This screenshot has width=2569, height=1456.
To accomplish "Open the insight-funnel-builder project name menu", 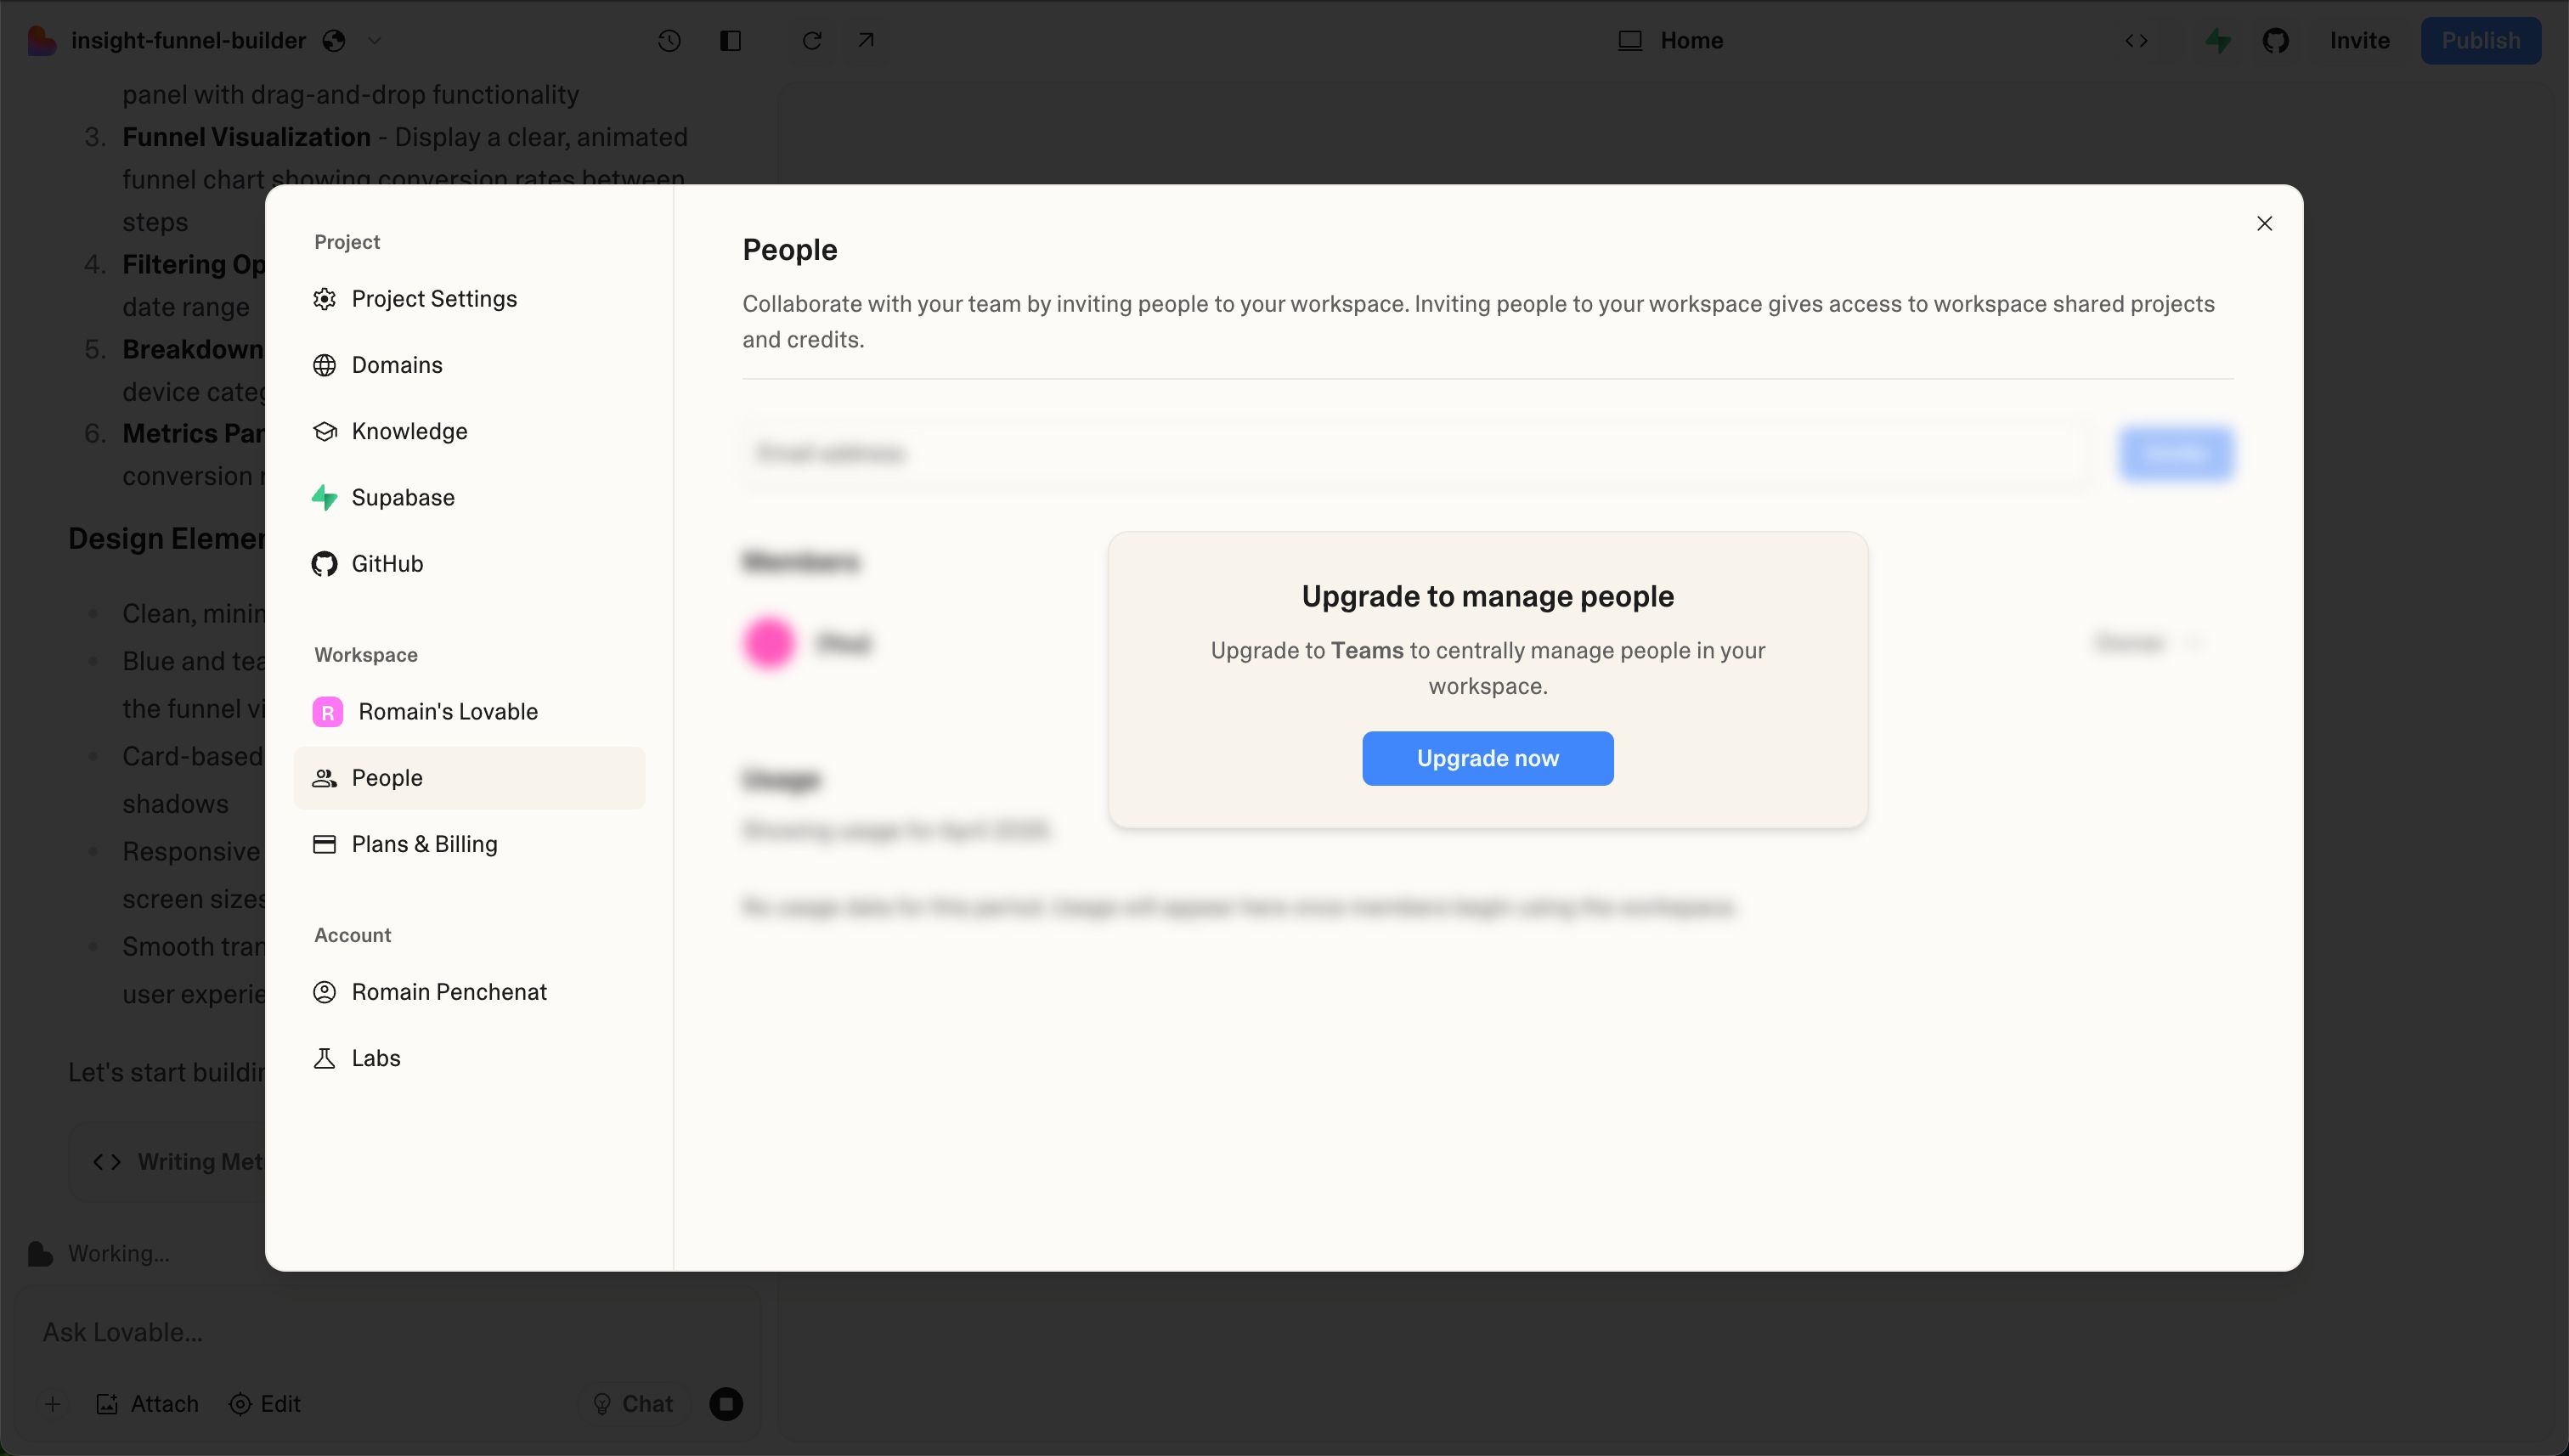I will (x=188, y=40).
